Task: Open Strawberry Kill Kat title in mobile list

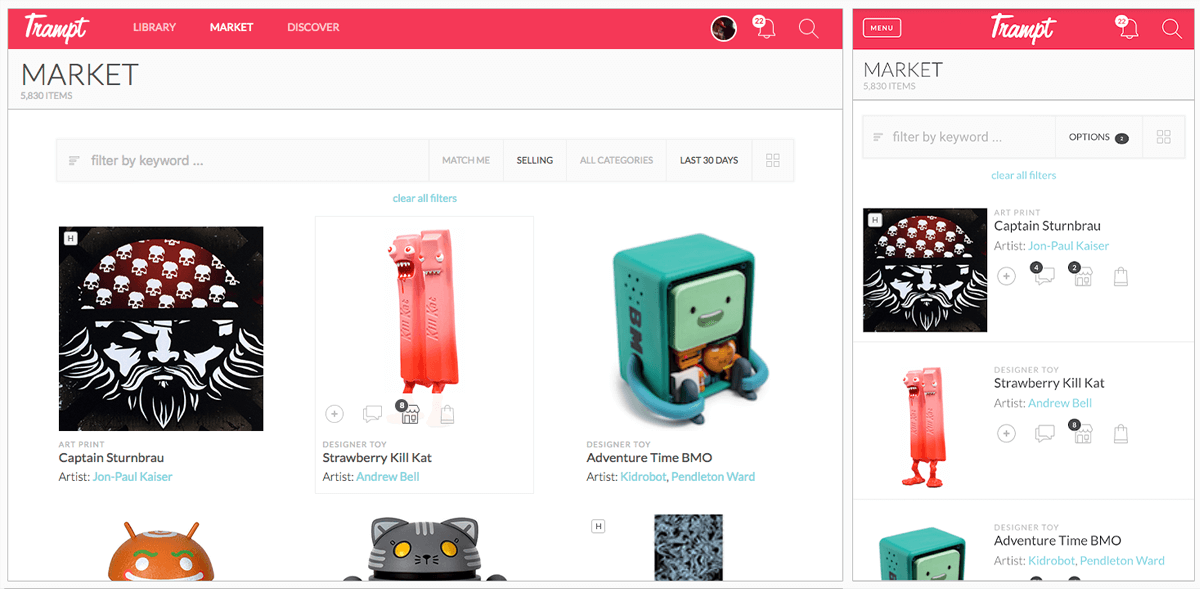Action: (1049, 383)
